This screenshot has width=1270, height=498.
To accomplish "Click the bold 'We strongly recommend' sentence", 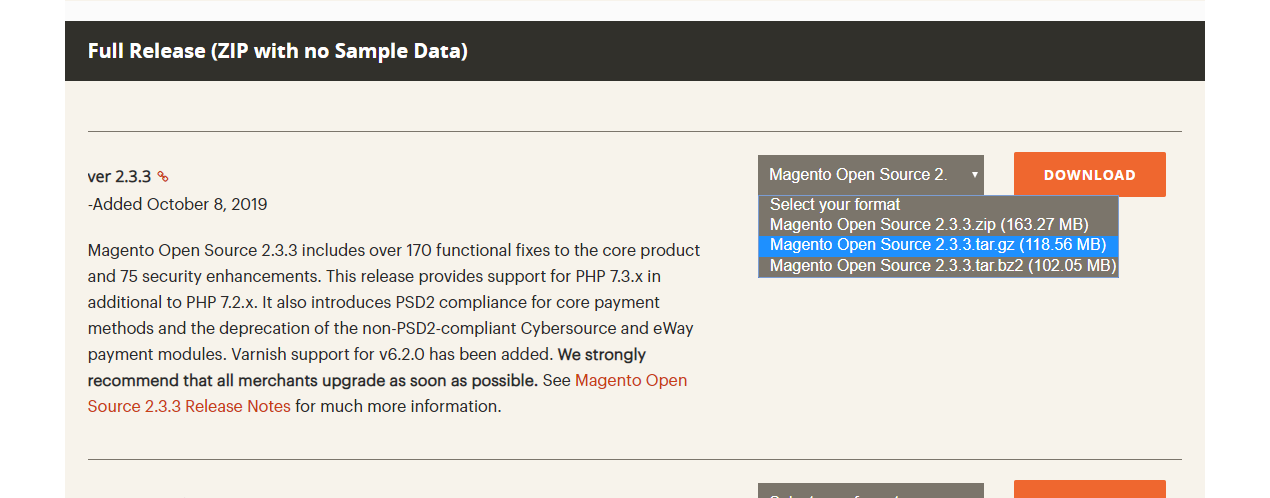I will pos(367,368).
